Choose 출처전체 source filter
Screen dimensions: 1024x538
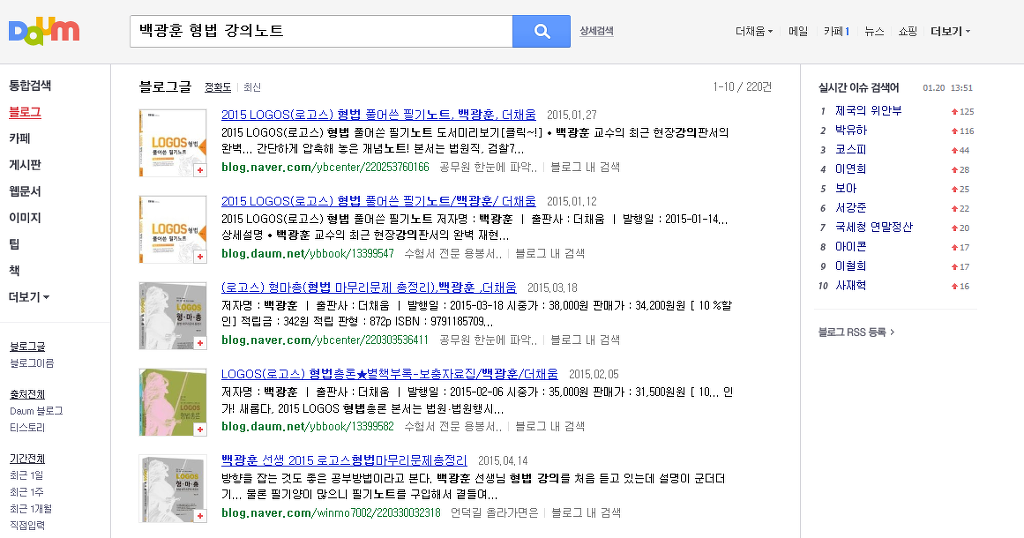[x=27, y=394]
